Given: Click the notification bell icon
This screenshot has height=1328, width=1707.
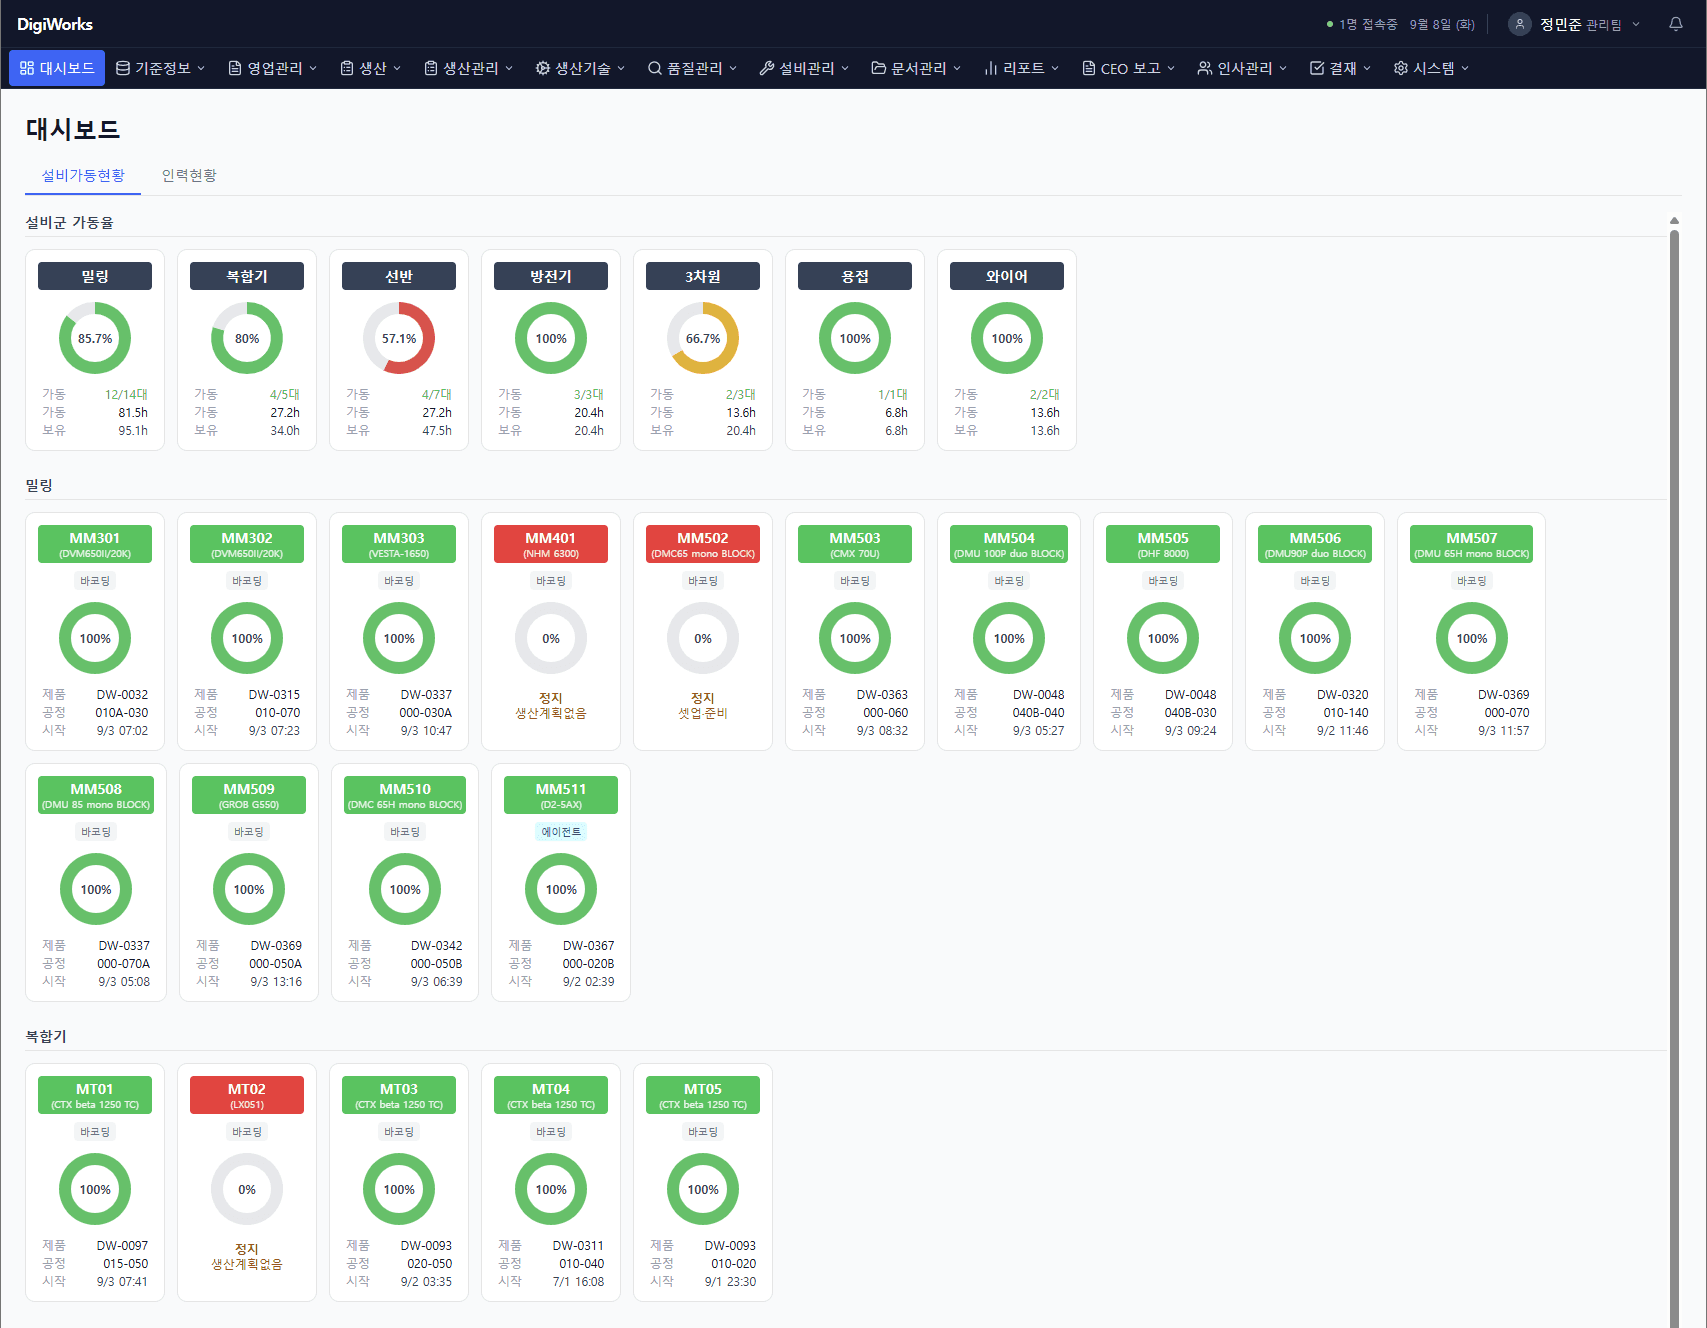Looking at the screenshot, I should tap(1675, 24).
